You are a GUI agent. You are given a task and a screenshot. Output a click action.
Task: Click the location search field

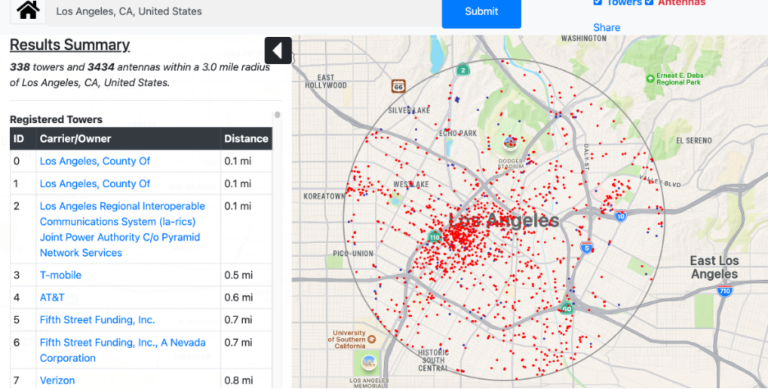[x=243, y=11]
